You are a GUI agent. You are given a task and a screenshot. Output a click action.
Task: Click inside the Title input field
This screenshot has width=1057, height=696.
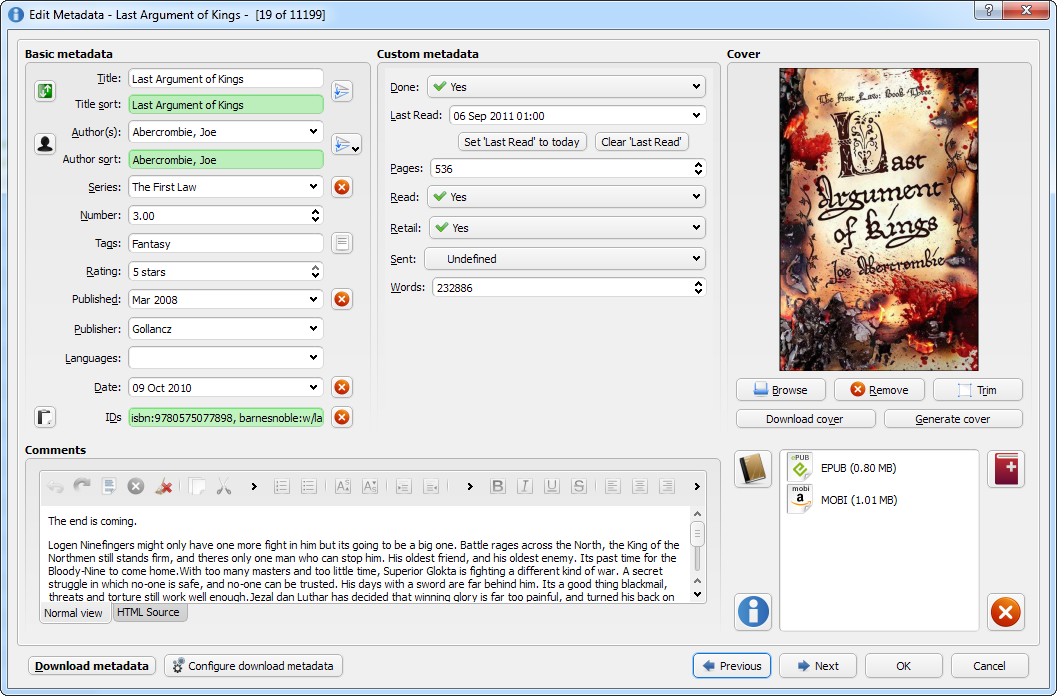coord(226,78)
